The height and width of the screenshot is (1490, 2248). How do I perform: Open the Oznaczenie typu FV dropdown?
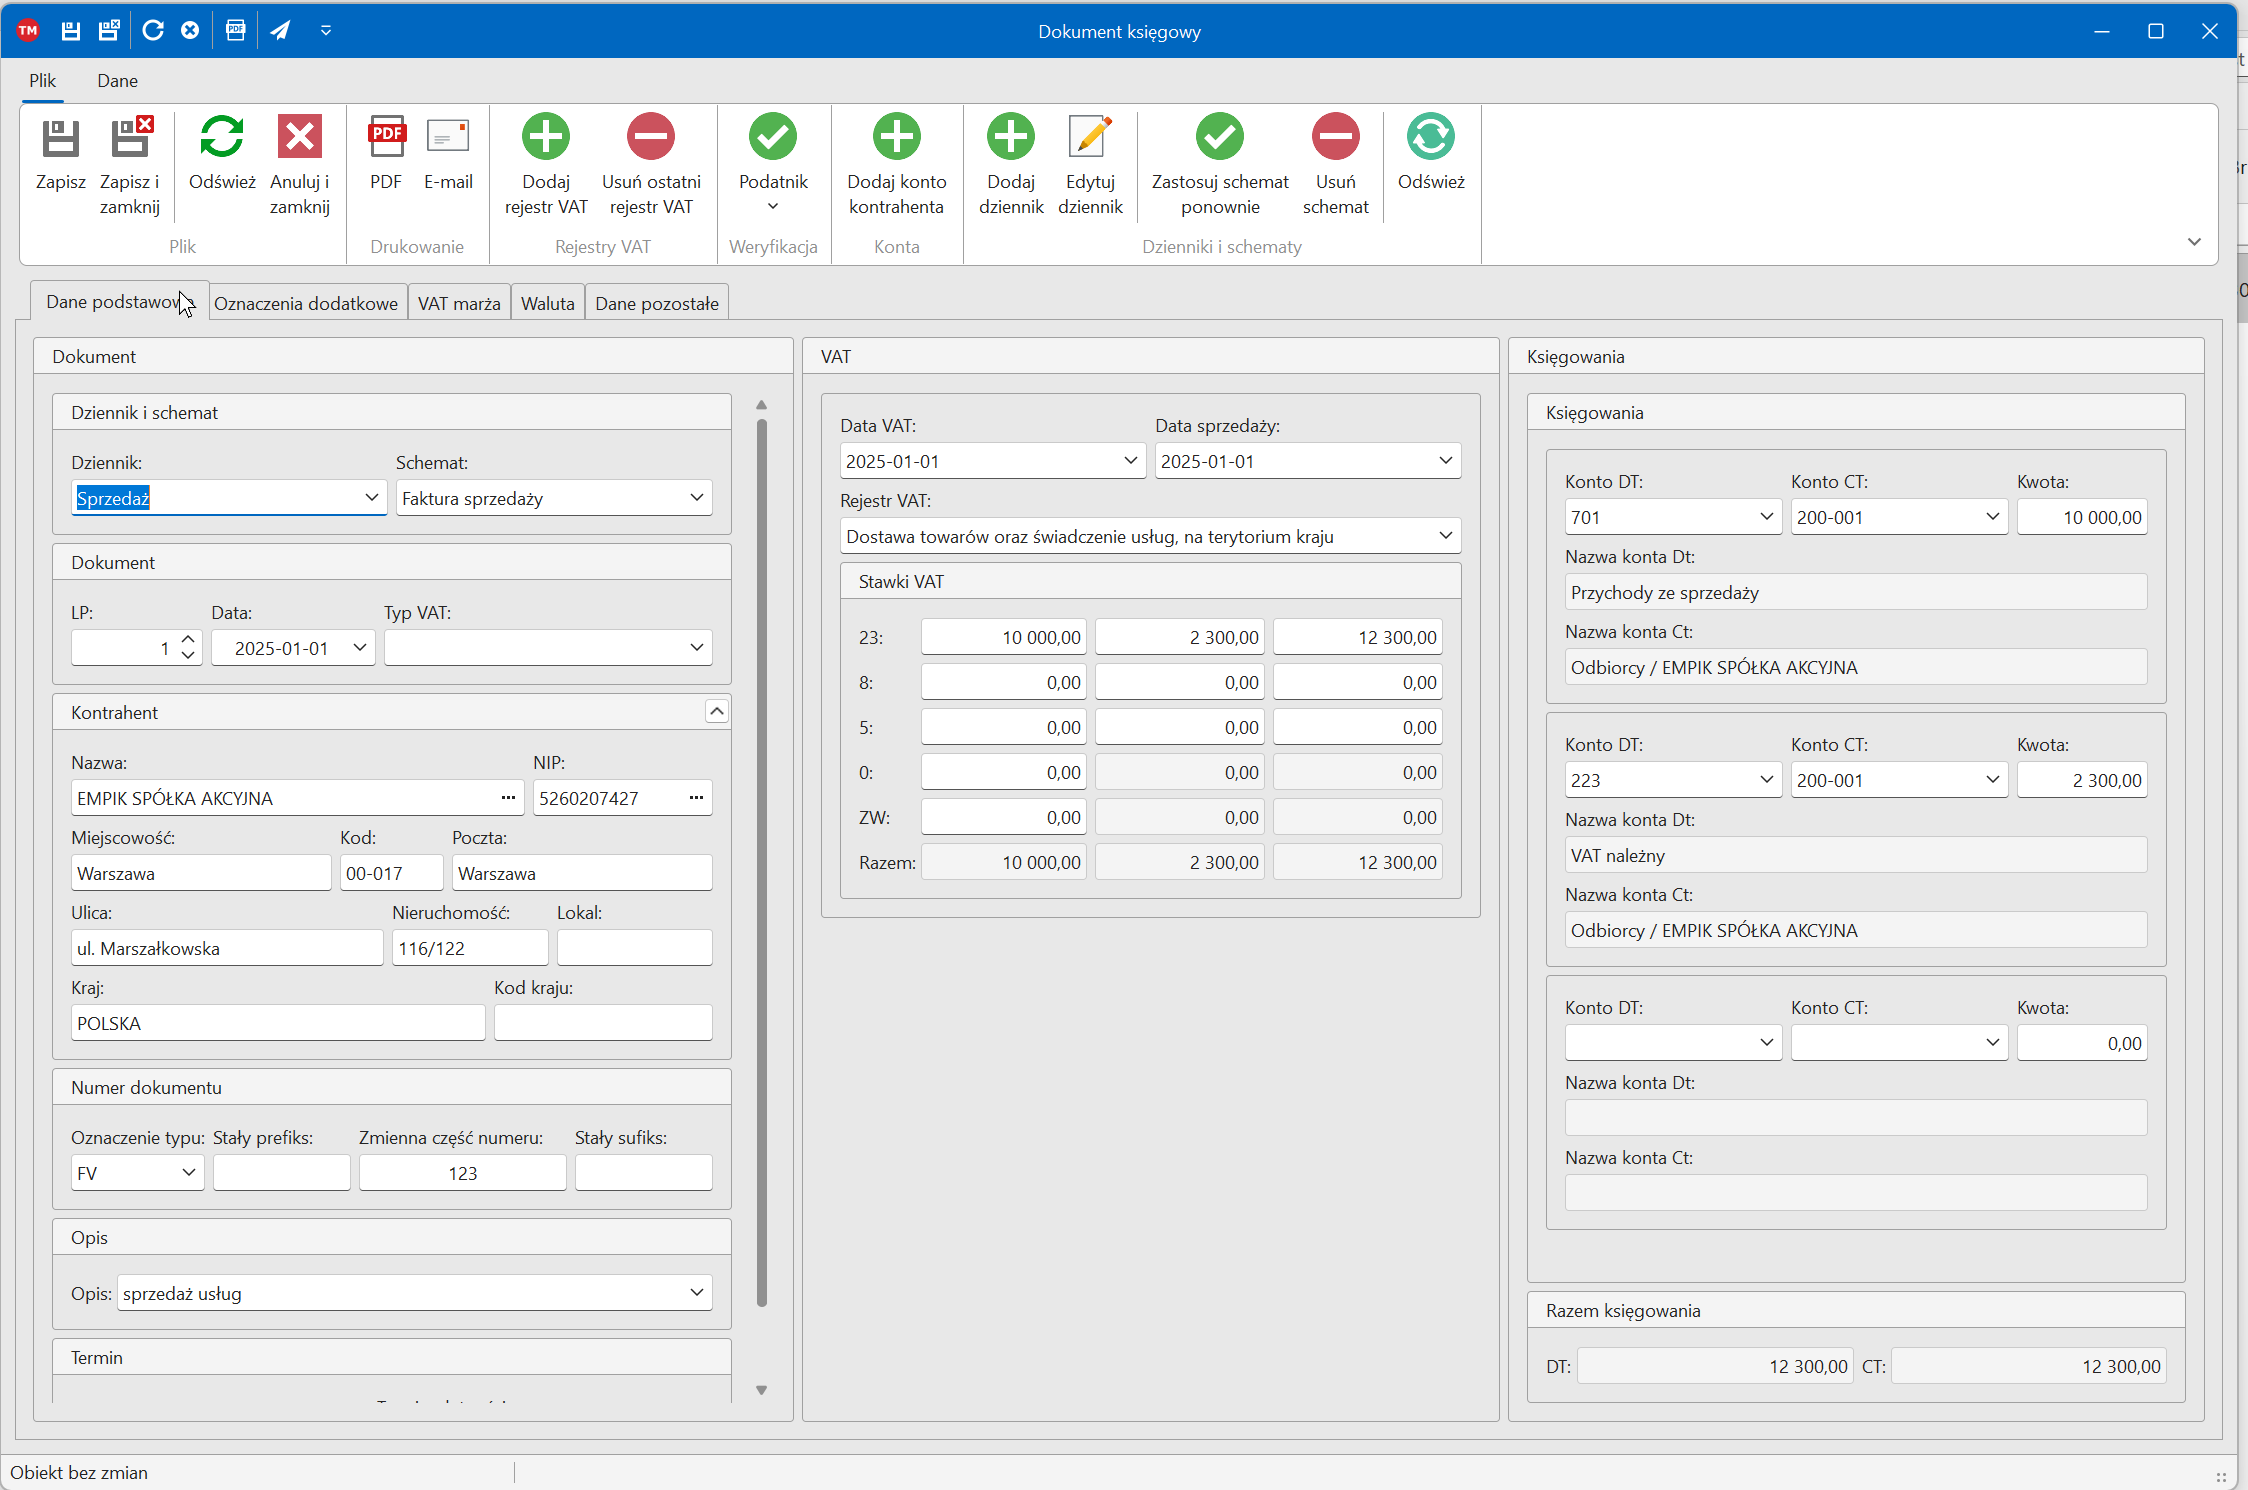[188, 1173]
